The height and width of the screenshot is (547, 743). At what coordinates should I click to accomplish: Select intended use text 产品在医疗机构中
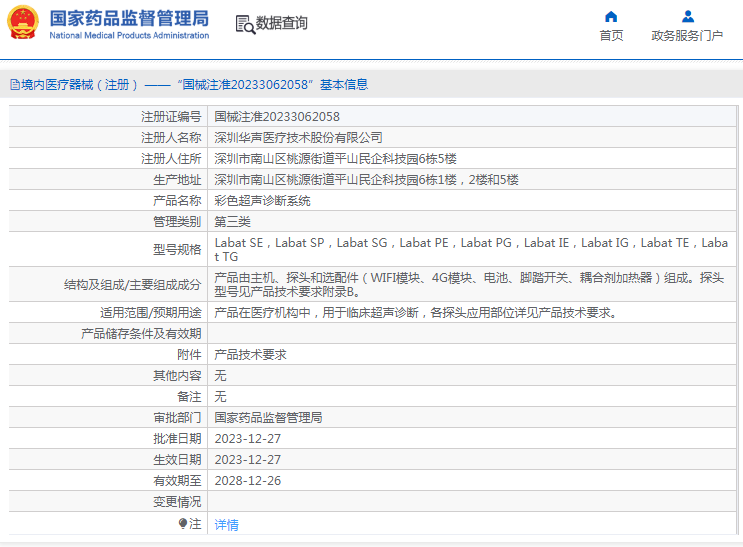415,313
